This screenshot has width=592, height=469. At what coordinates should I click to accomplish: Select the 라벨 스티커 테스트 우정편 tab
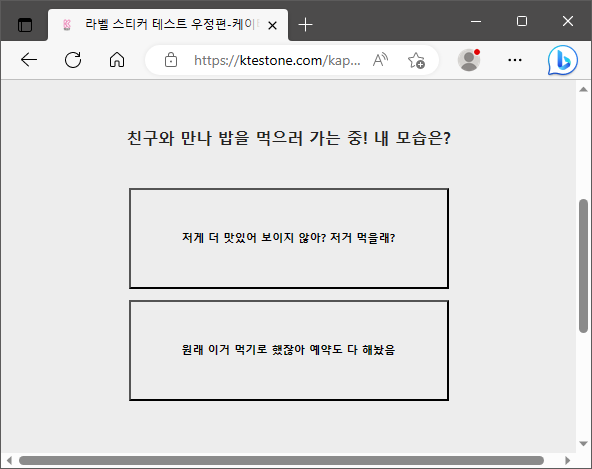point(168,25)
